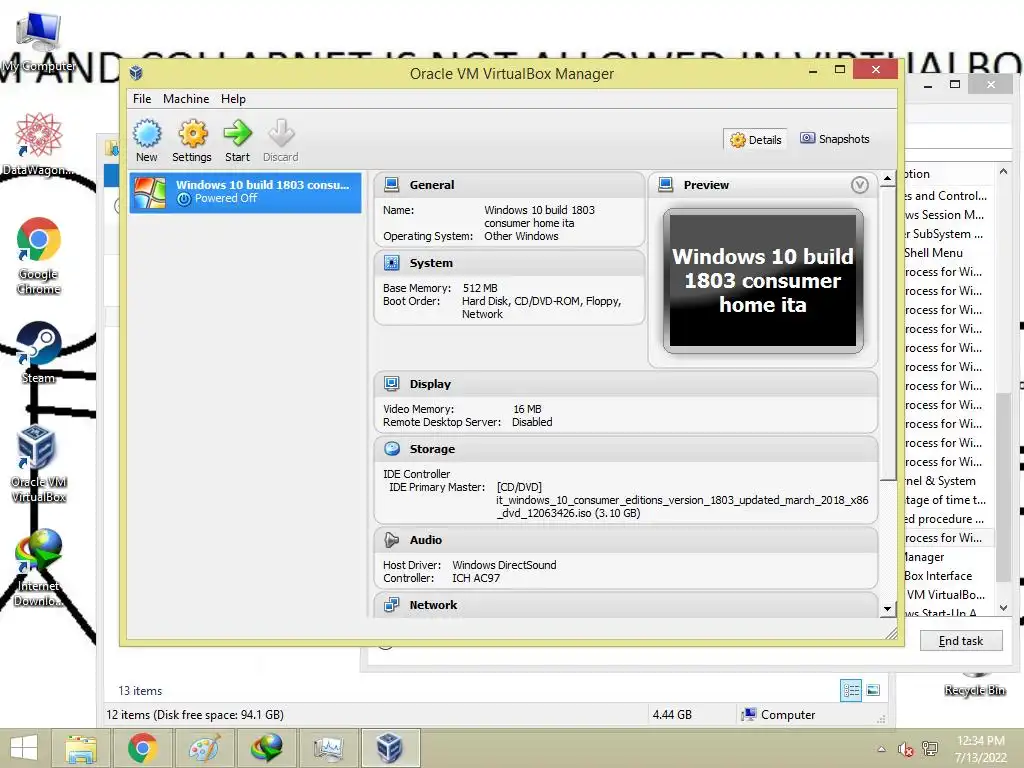Open File Explorer from the taskbar
The image size is (1024, 768).
click(x=81, y=748)
